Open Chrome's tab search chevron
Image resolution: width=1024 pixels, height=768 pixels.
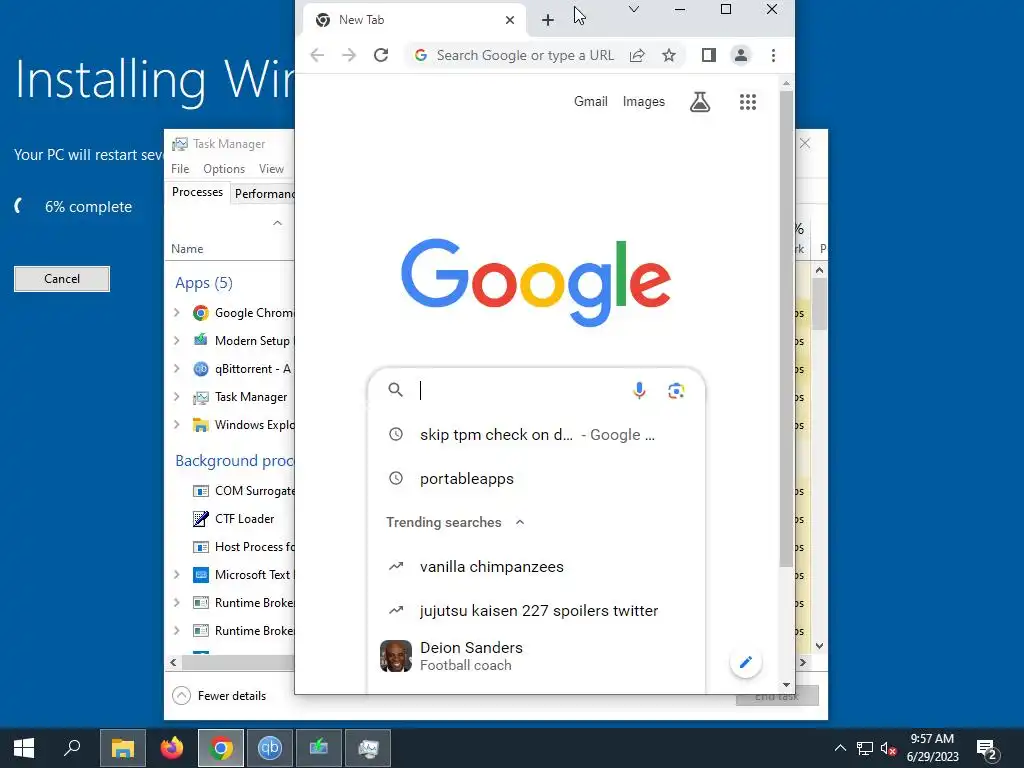(633, 9)
